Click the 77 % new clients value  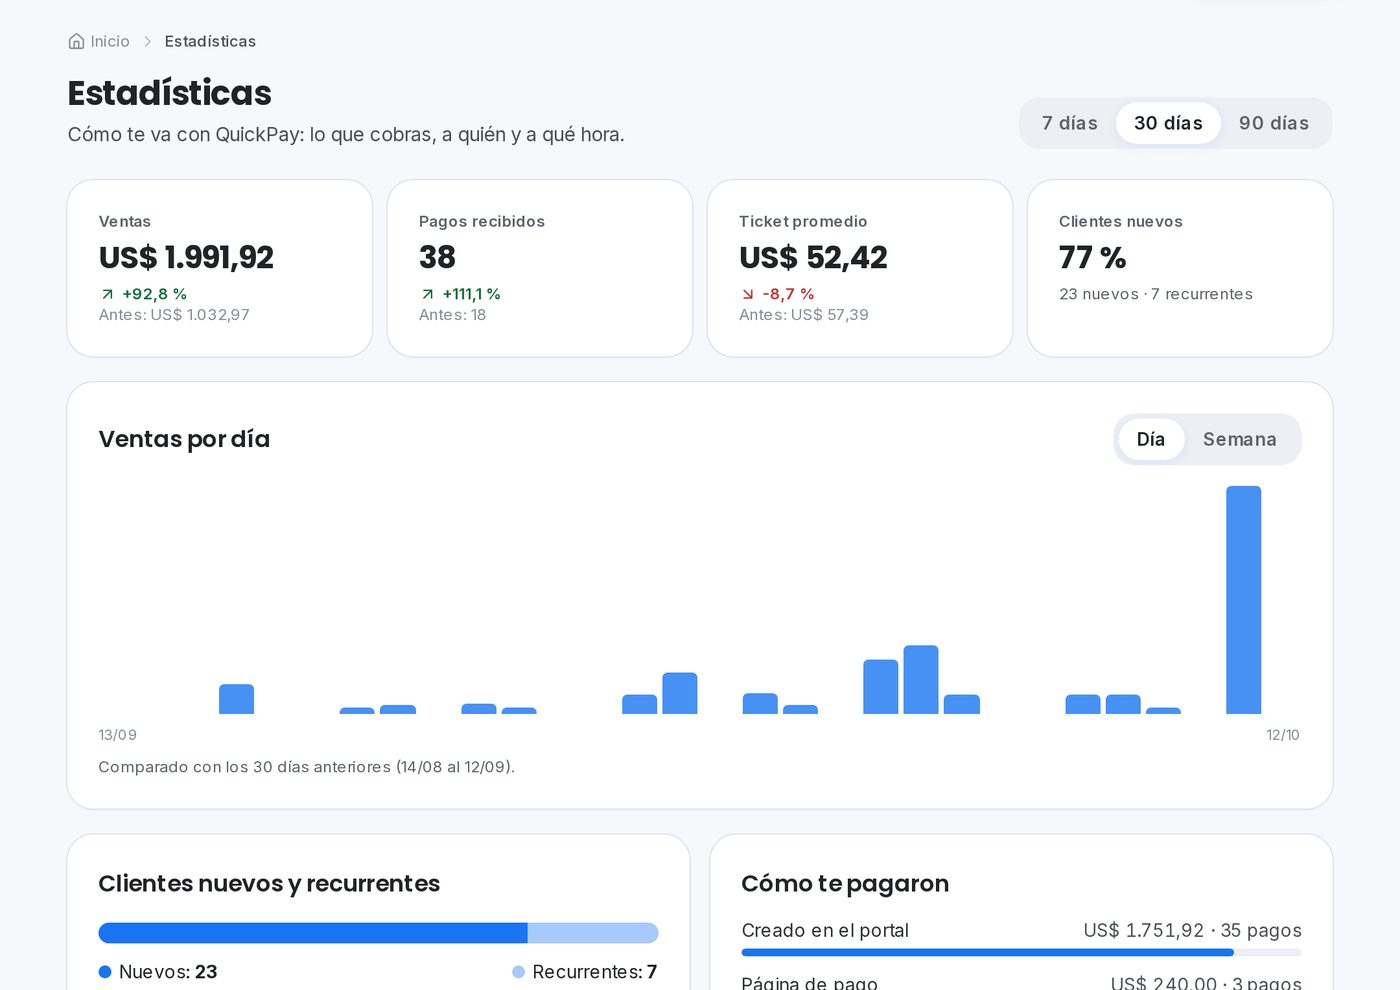pos(1092,257)
